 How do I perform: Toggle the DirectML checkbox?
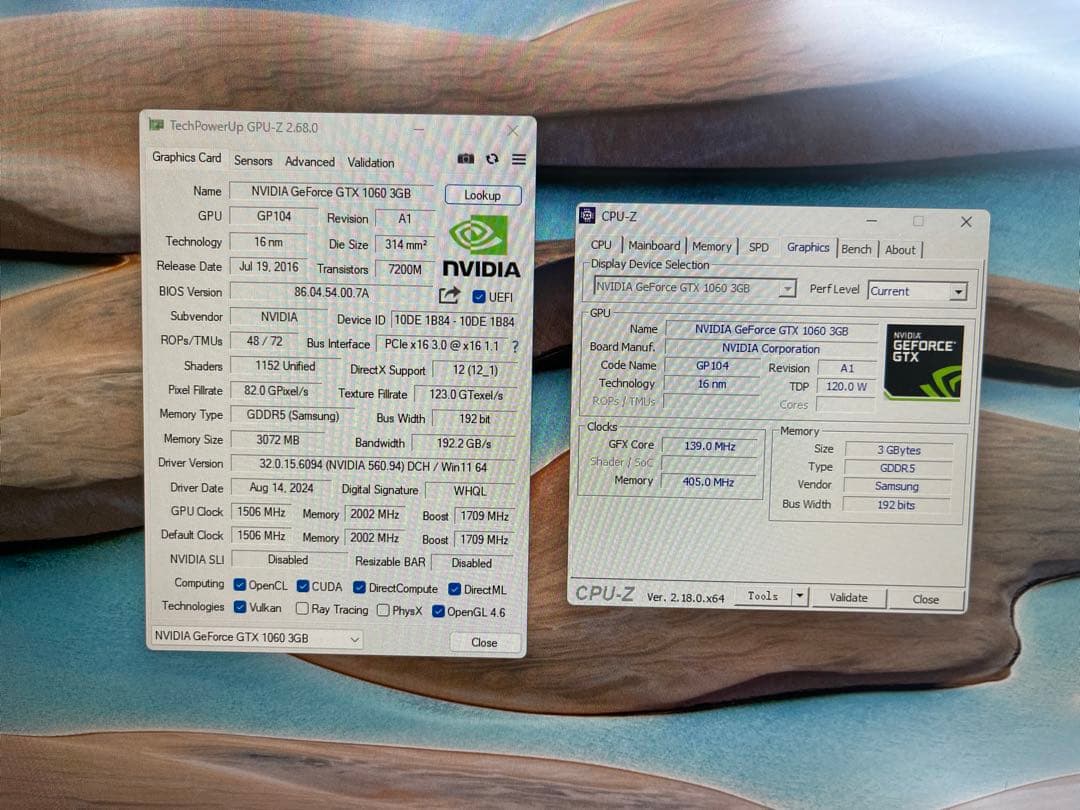[x=455, y=589]
